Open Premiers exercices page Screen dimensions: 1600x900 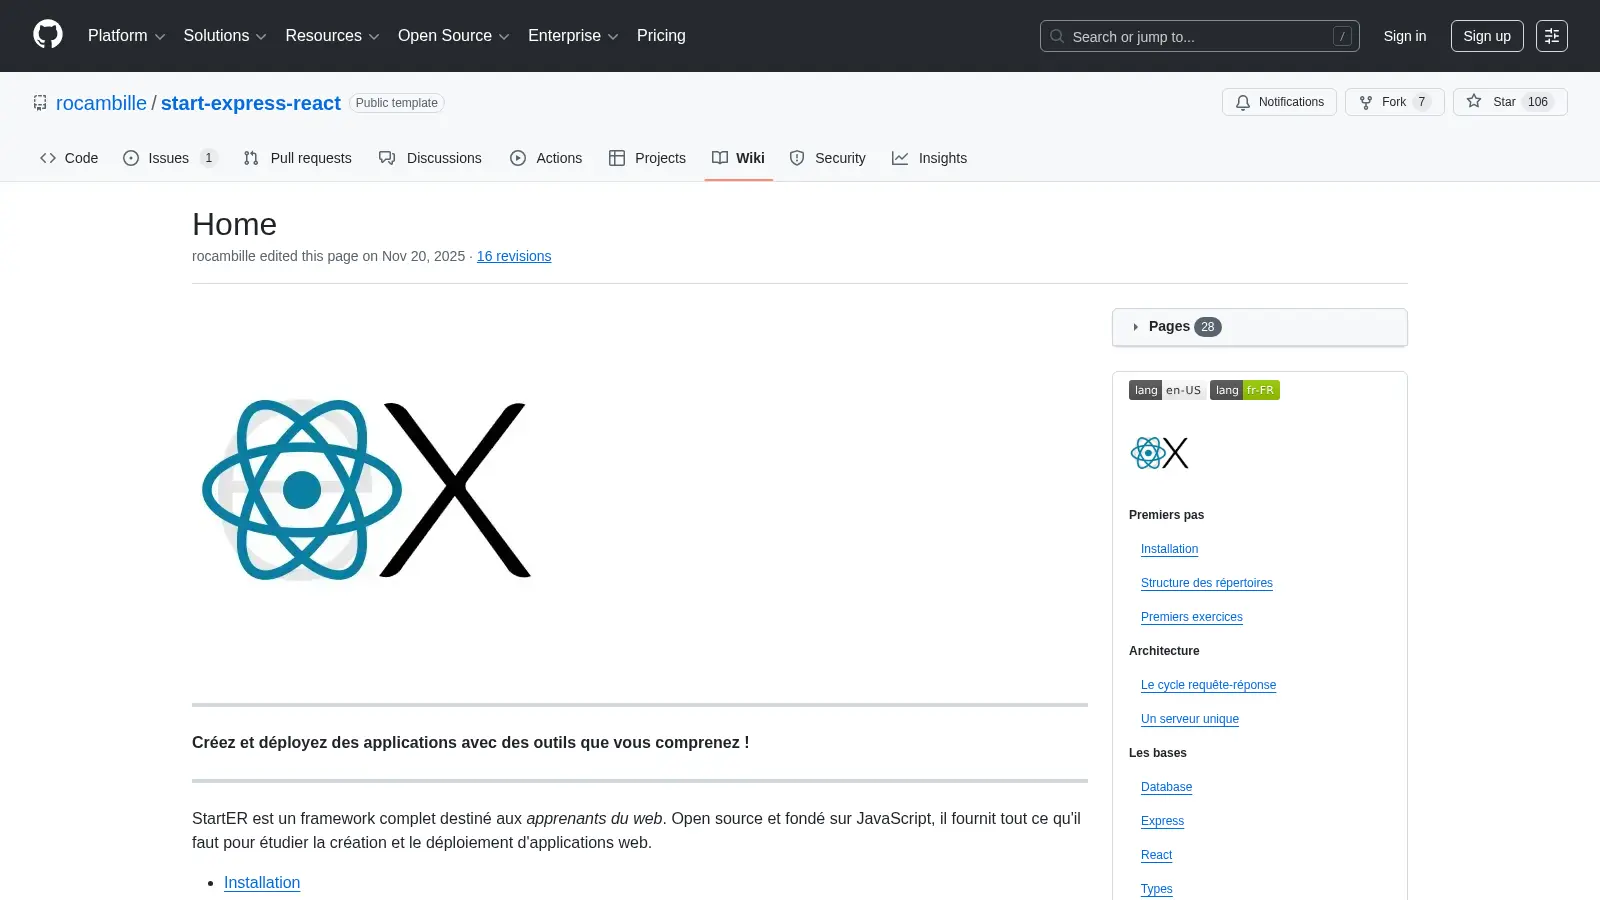(1191, 617)
